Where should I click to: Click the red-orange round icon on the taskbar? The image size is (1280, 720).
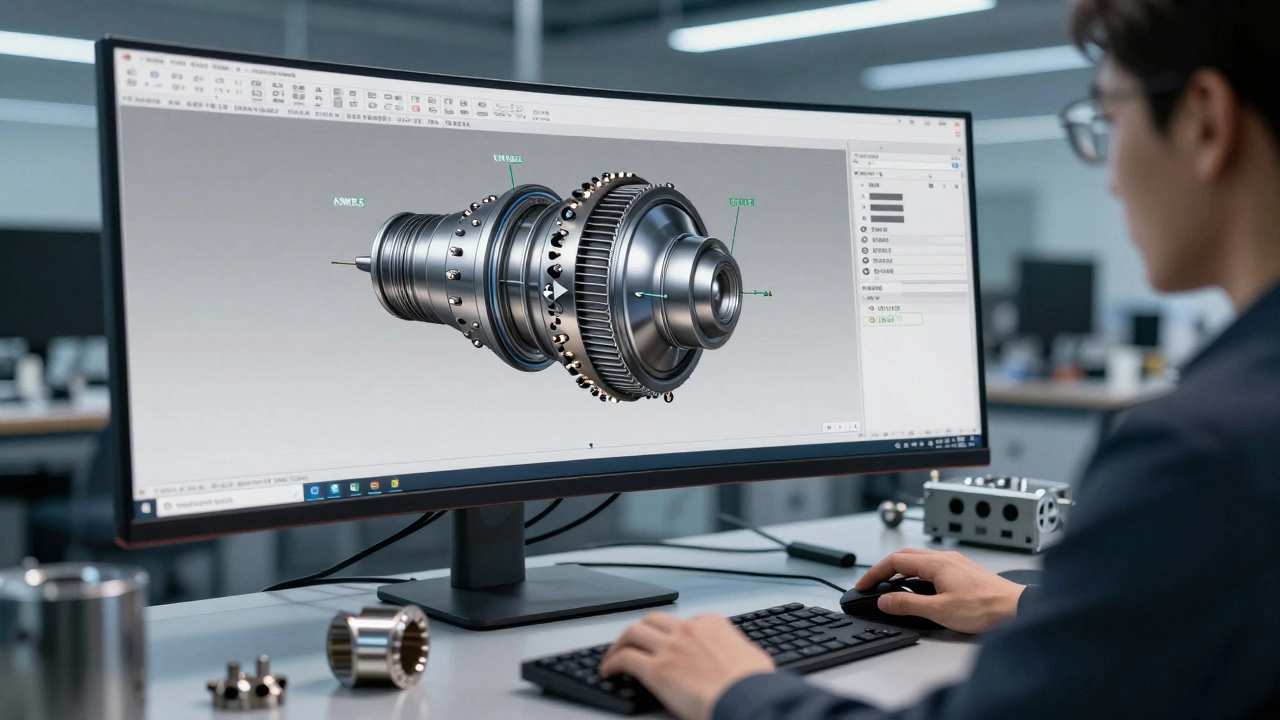[x=375, y=487]
